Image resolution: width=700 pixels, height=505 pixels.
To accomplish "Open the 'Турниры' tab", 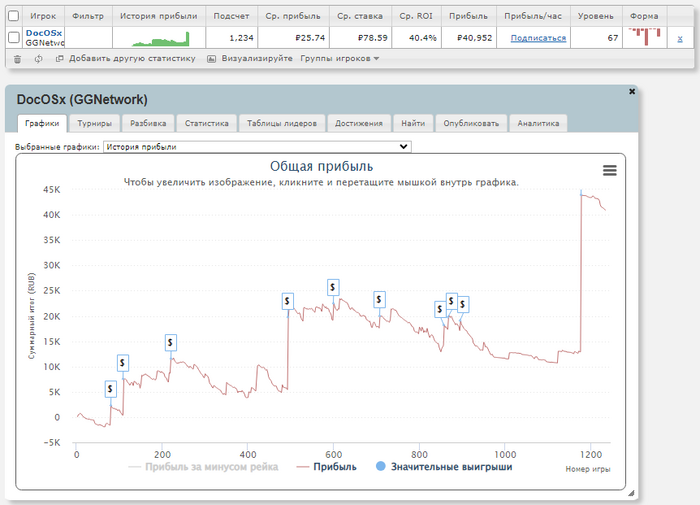I will [94, 124].
